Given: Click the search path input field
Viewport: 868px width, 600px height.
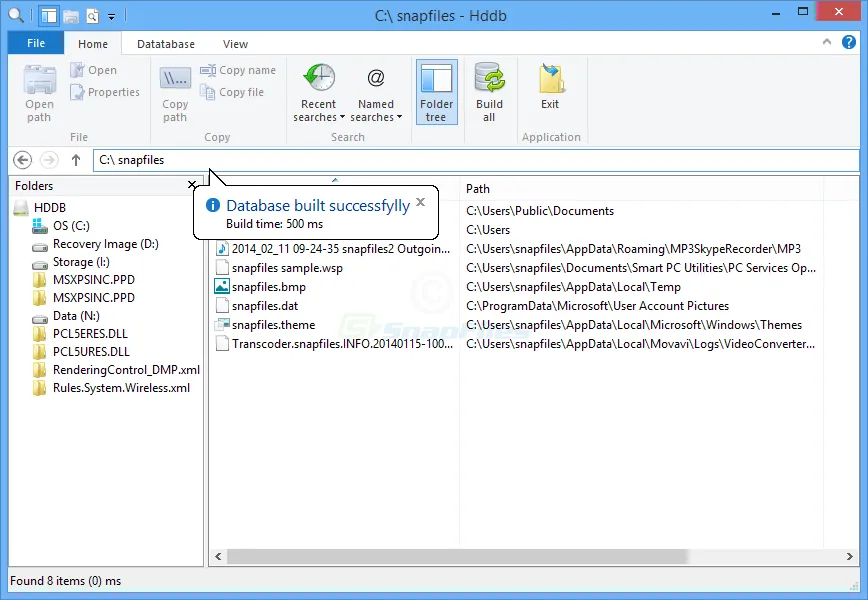Looking at the screenshot, I should click(x=476, y=160).
